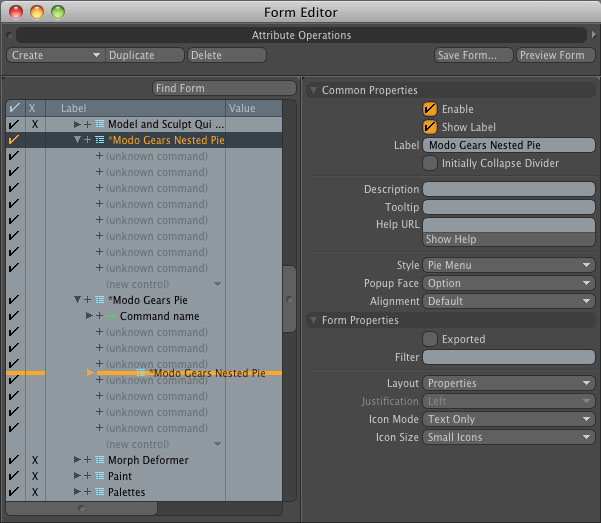This screenshot has height=523, width=601.
Task: Toggle enable checkmark on Morph Deformer row
Action: click(14, 460)
